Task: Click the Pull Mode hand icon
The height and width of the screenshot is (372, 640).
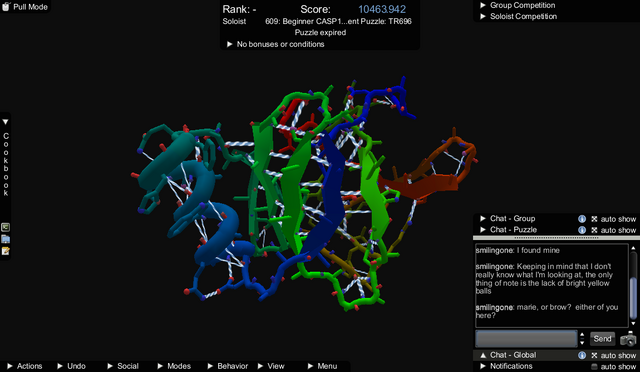Action: (x=6, y=6)
